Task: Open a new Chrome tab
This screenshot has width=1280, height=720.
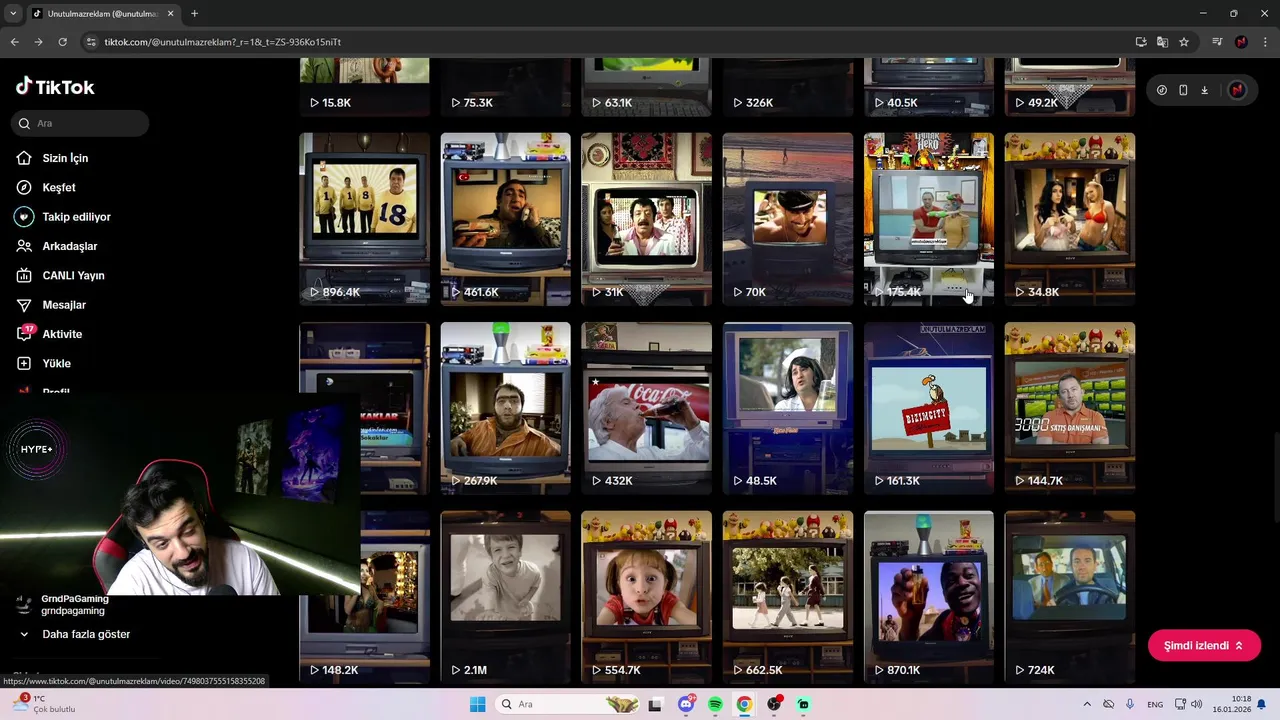Action: (x=194, y=14)
